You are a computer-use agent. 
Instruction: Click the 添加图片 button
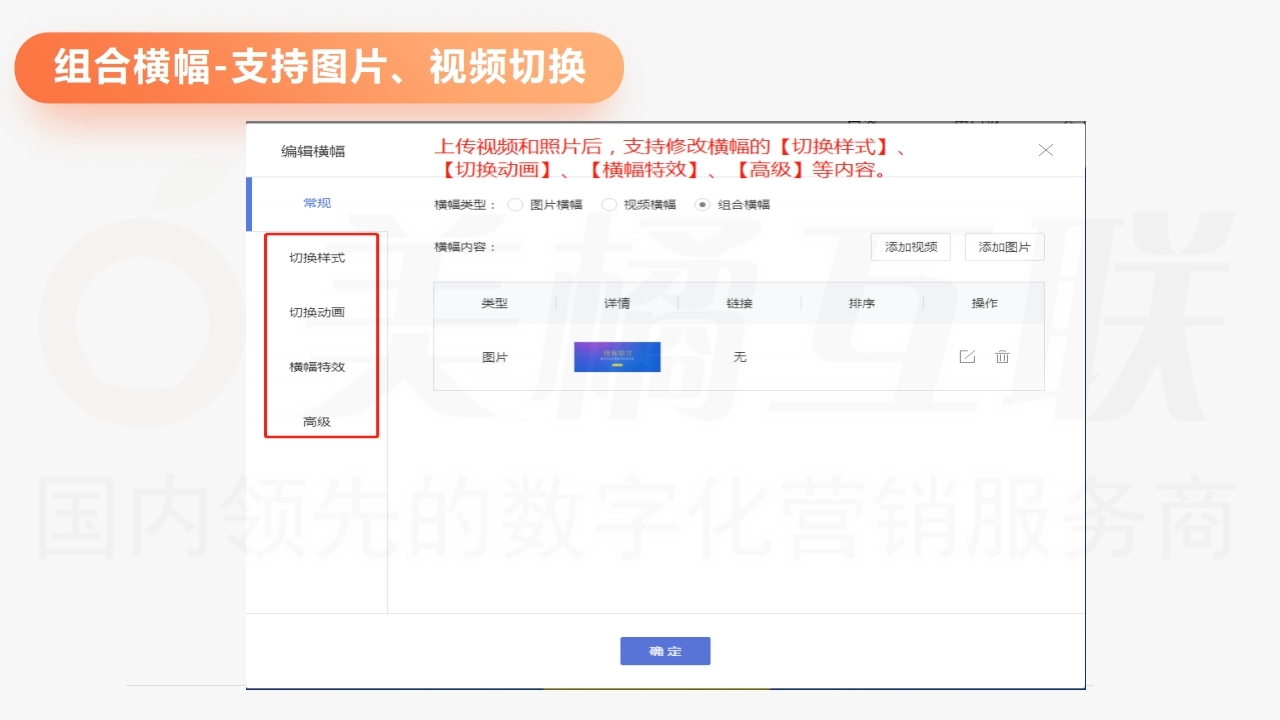tap(1005, 247)
